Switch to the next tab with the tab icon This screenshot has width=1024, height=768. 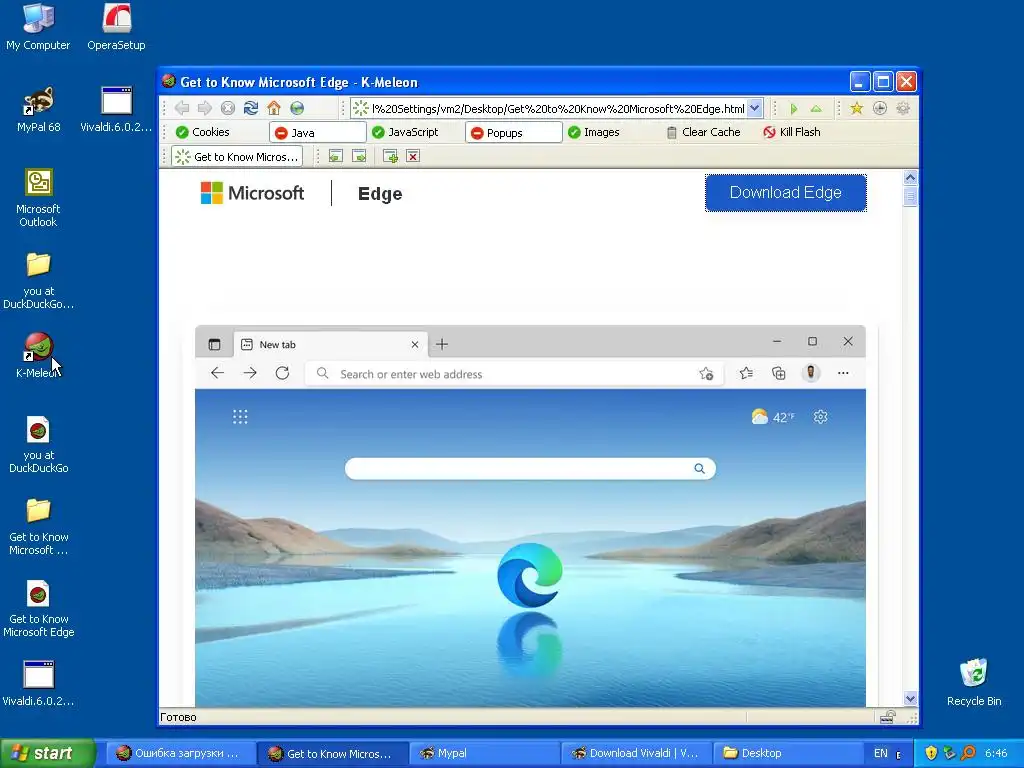(359, 156)
